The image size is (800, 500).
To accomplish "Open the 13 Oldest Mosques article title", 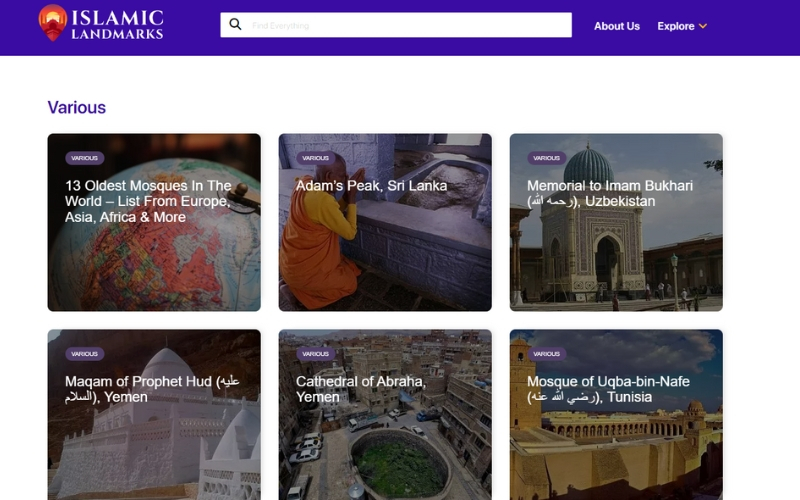I will (148, 201).
